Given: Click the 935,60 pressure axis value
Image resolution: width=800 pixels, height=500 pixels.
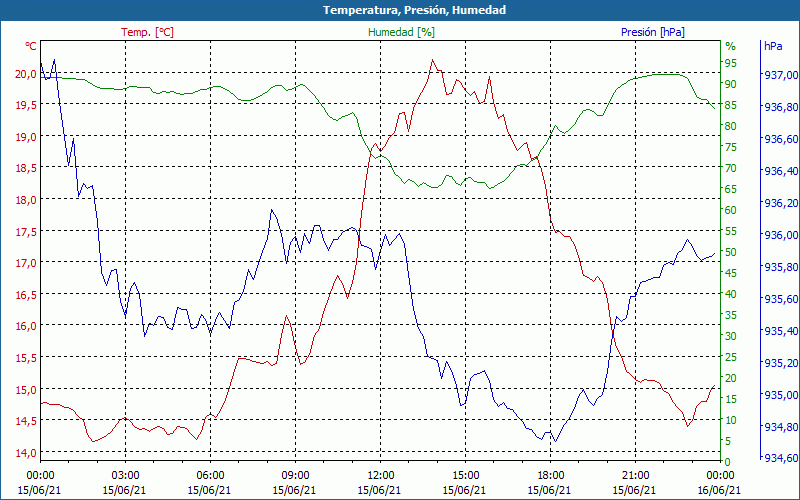Looking at the screenshot, I should click(x=781, y=299).
